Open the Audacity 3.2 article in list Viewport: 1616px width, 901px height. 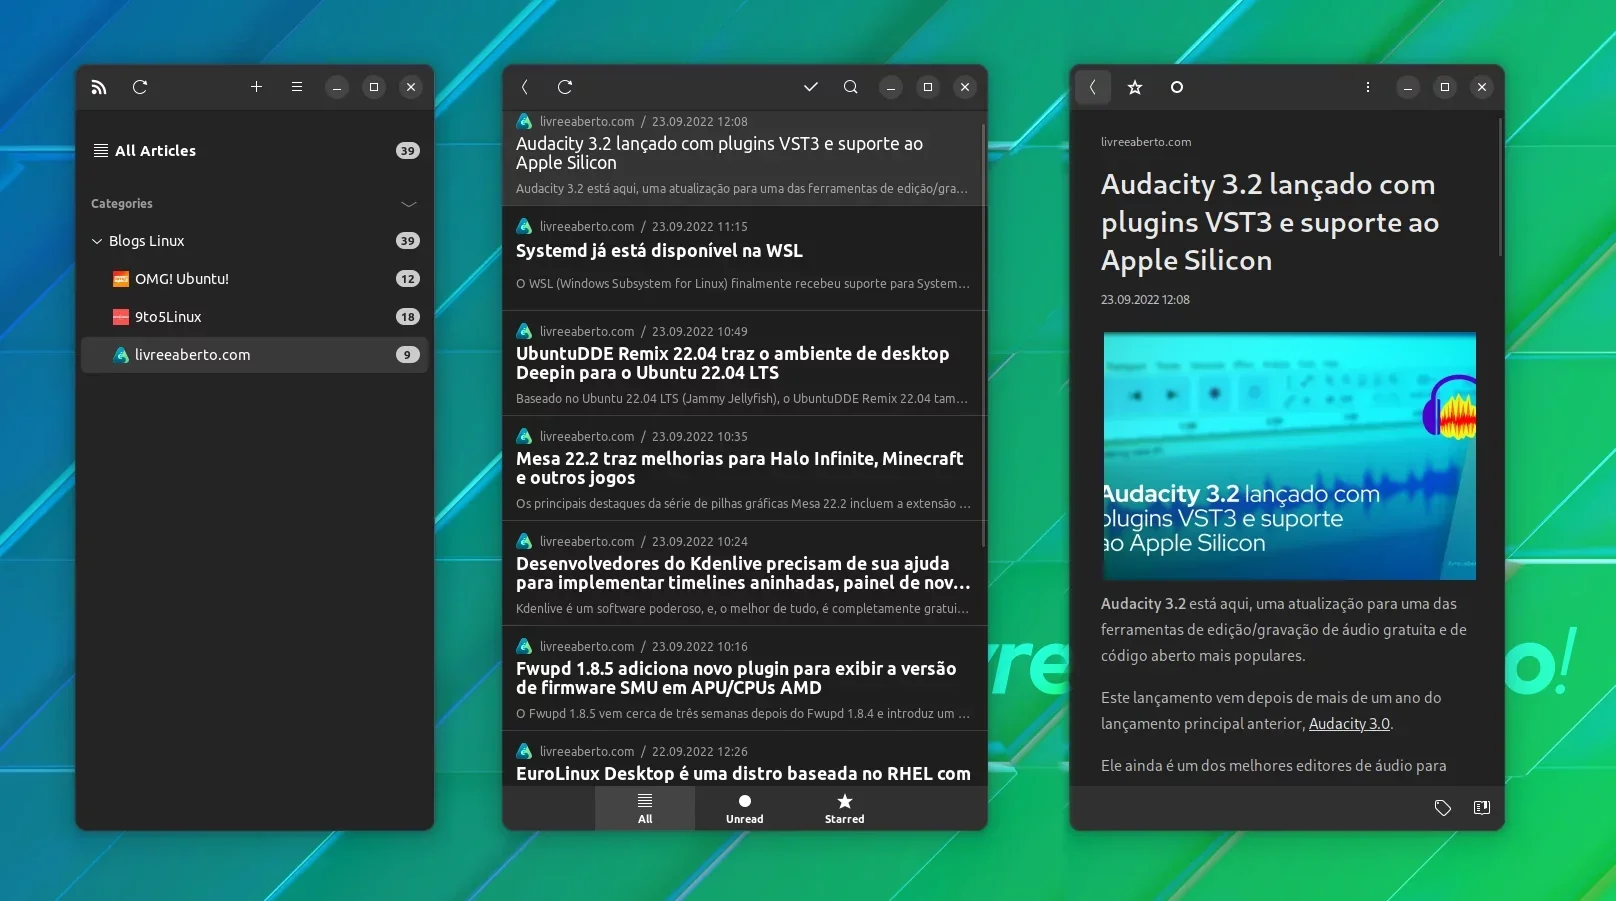(x=743, y=157)
